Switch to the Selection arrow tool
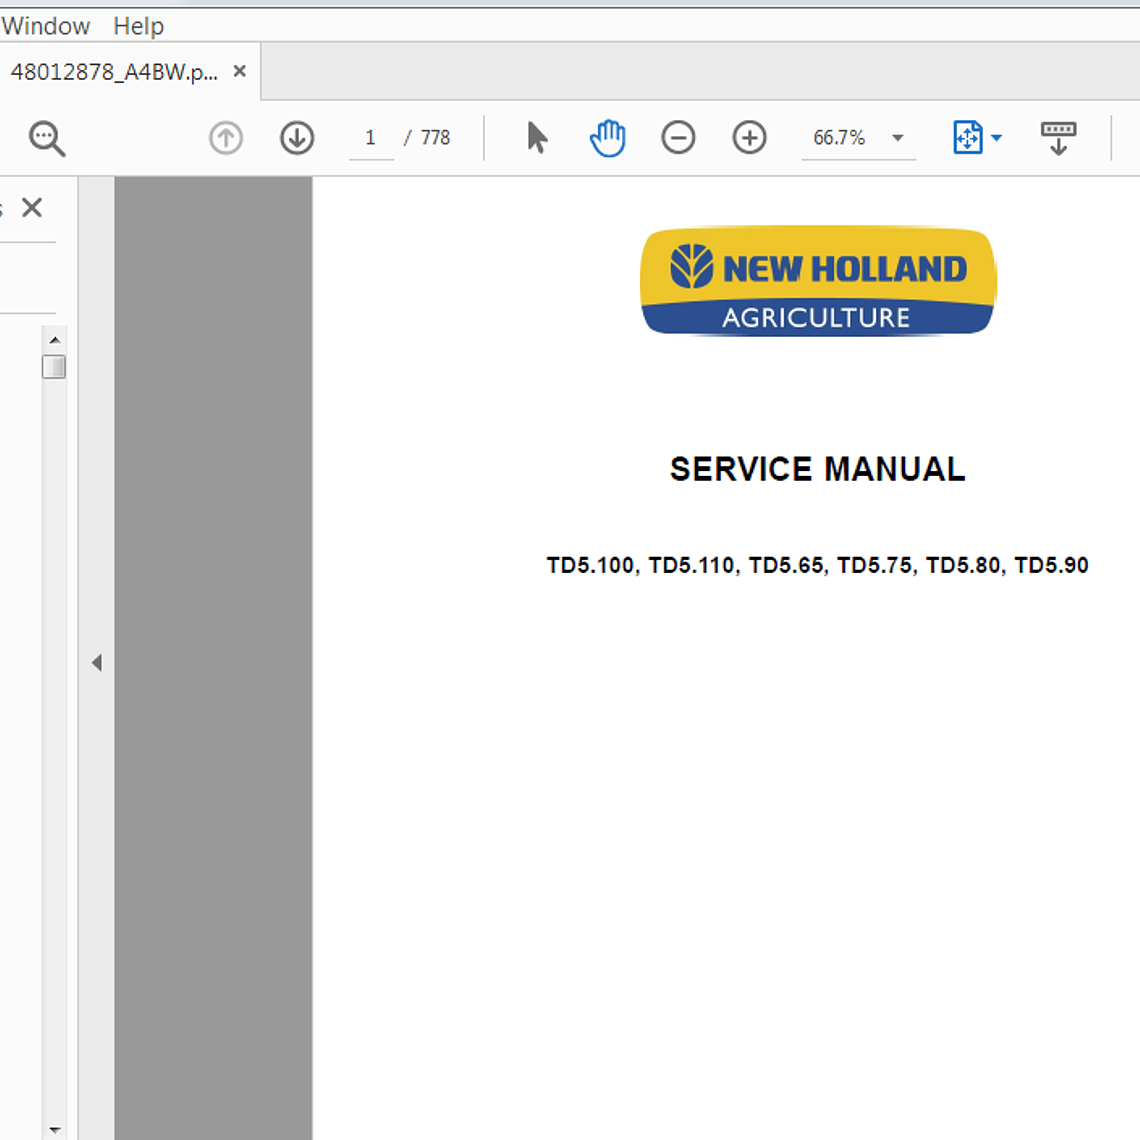Image resolution: width=1140 pixels, height=1140 pixels. tap(536, 137)
